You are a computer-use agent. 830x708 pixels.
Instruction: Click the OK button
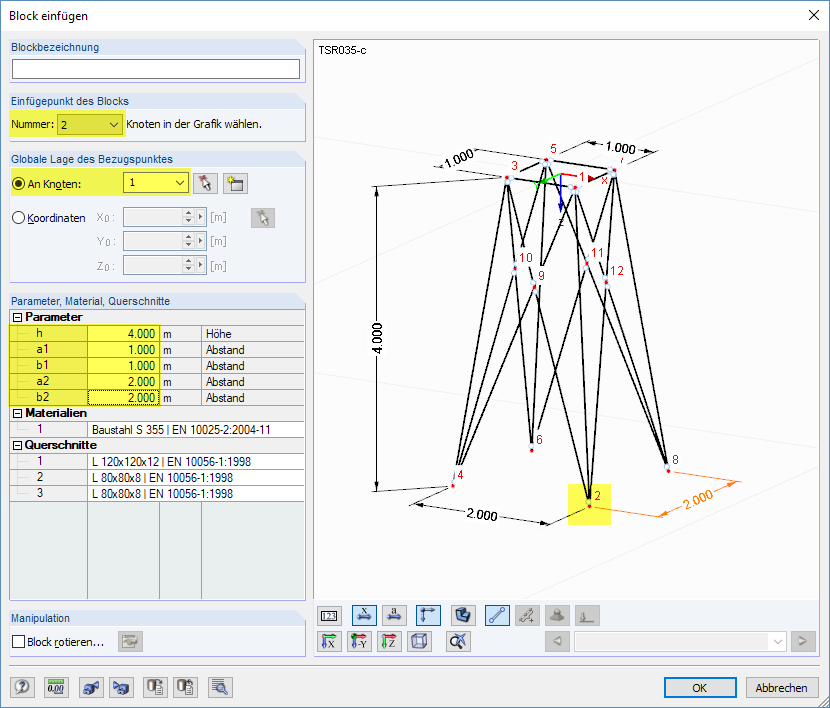tap(700, 687)
